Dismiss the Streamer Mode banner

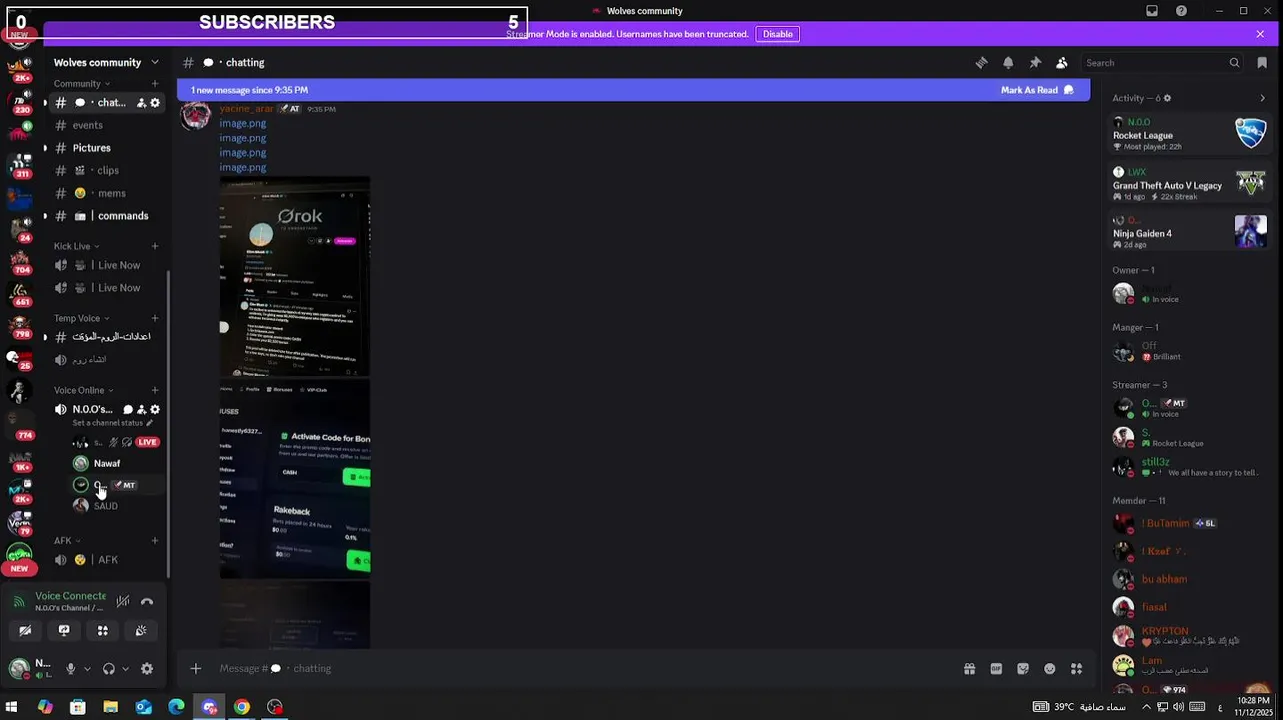pos(1260,34)
